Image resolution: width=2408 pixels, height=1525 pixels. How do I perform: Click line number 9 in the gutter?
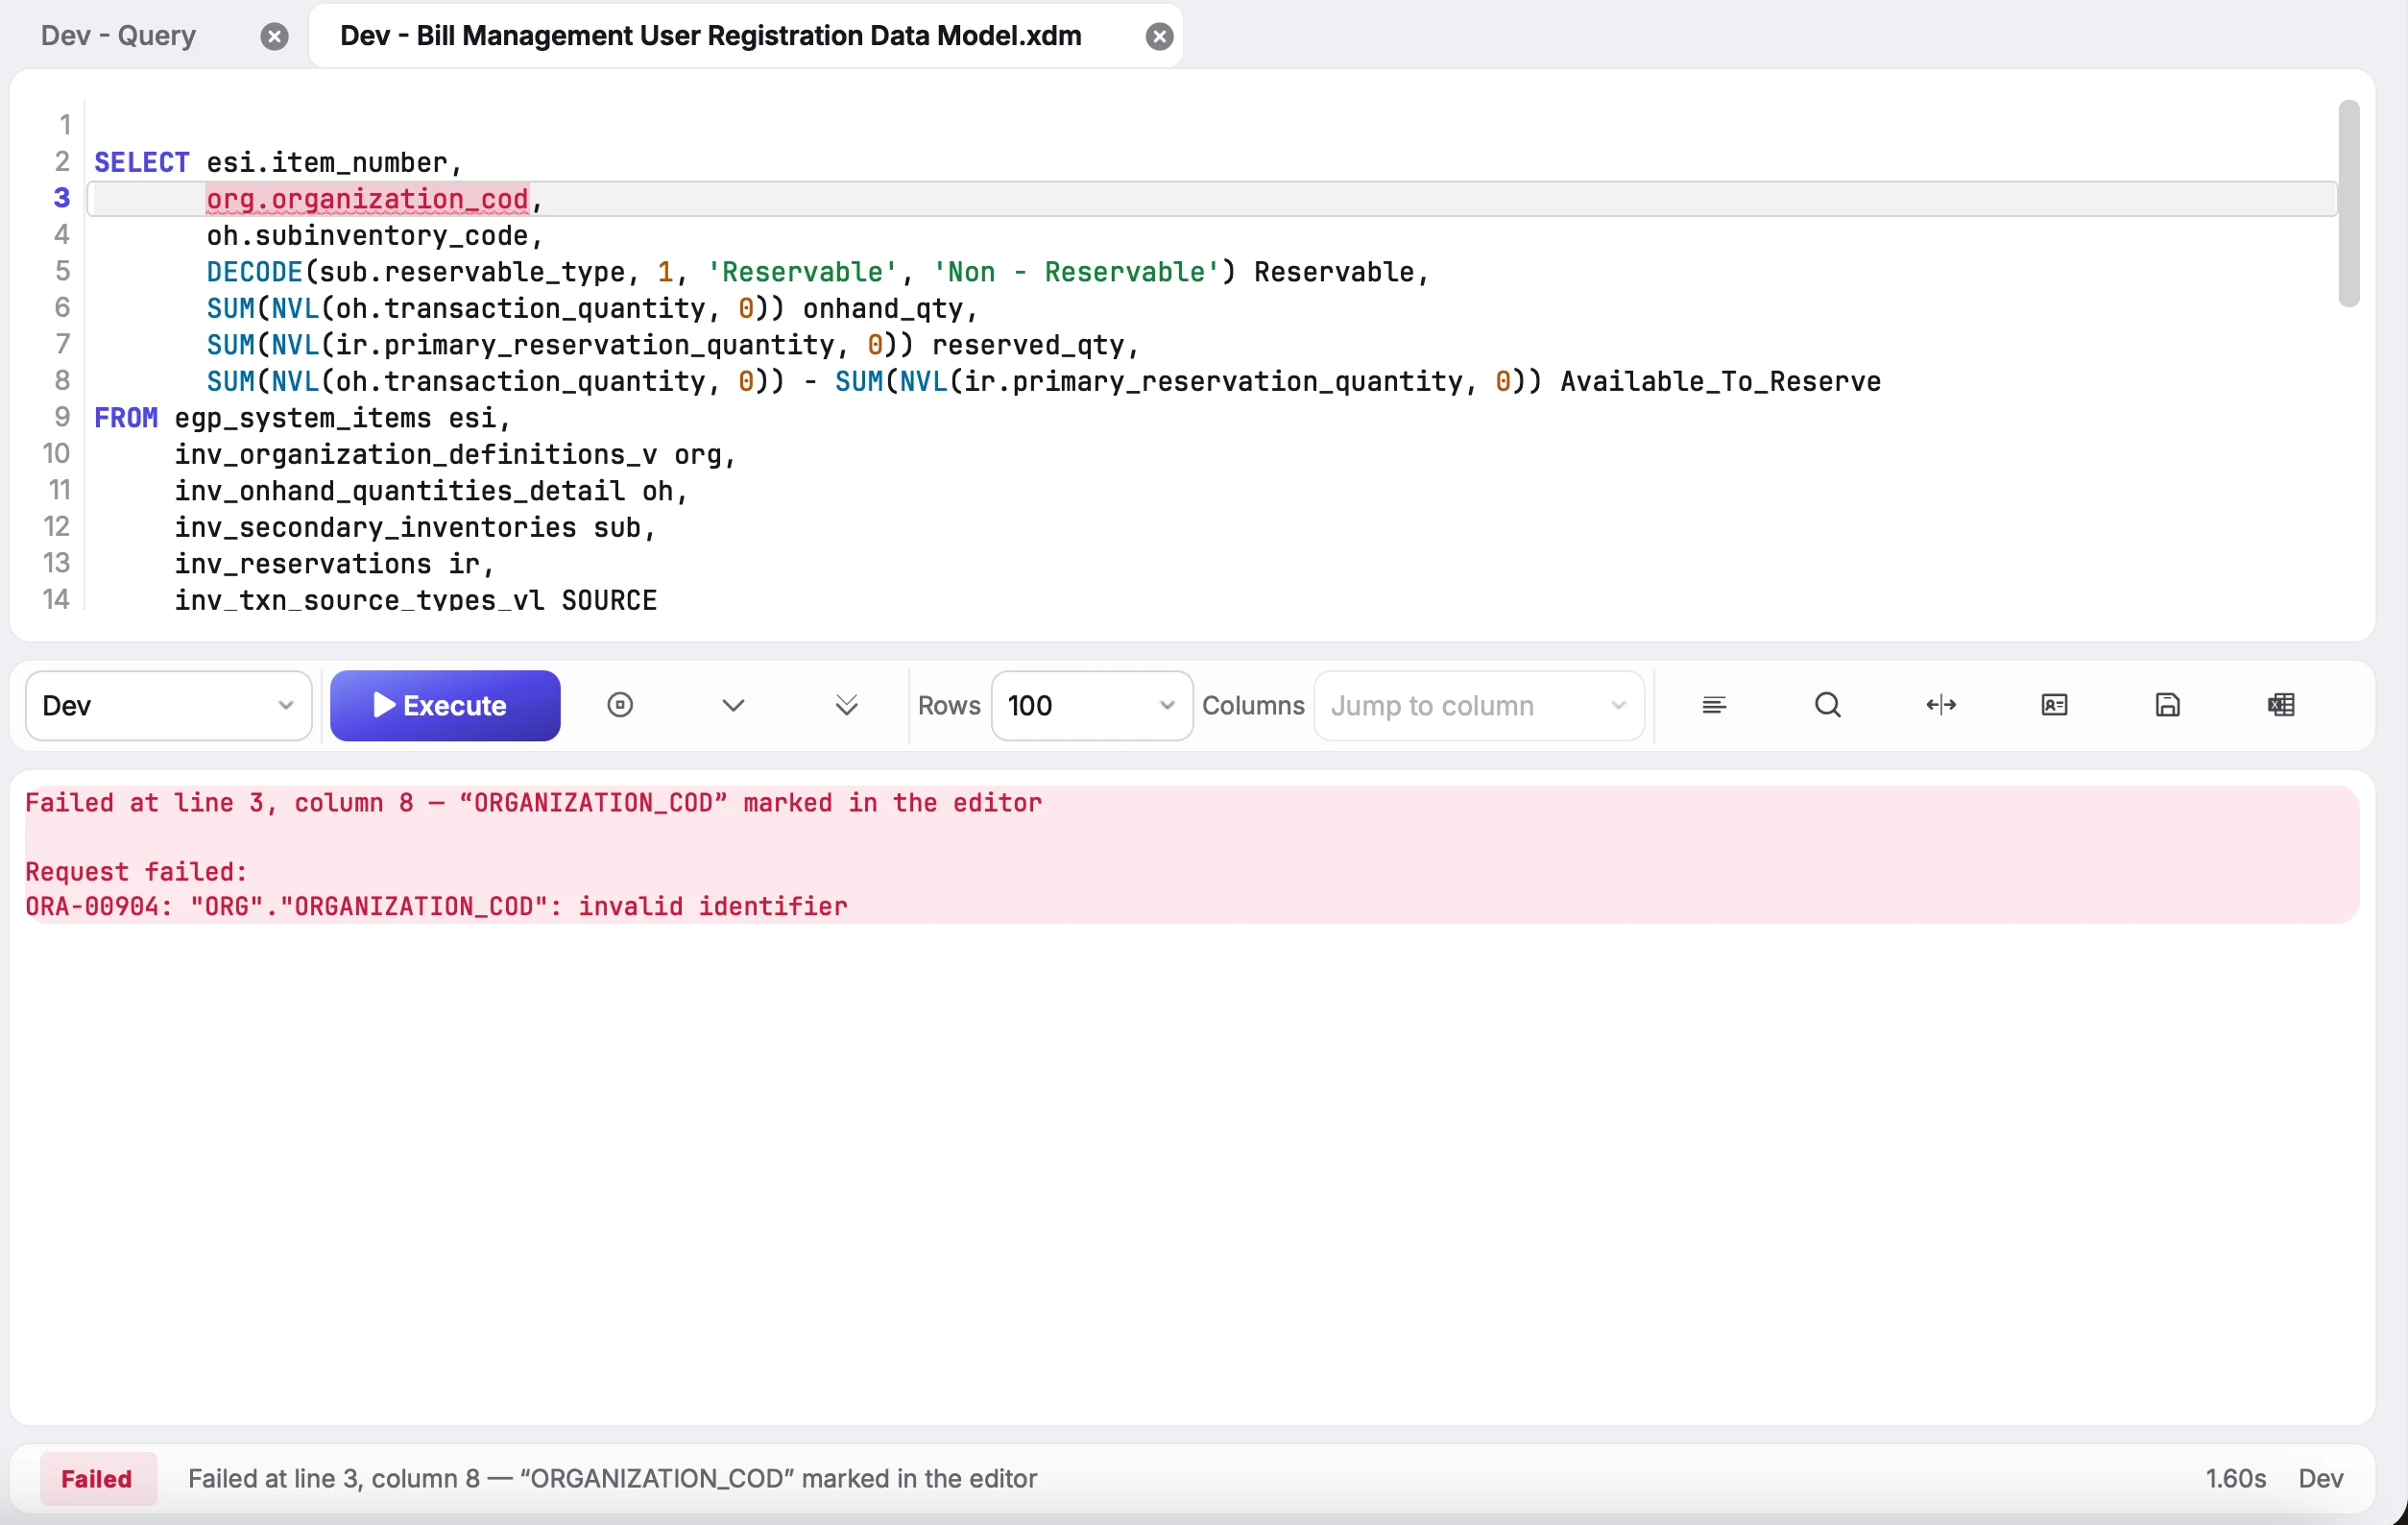coord(61,417)
